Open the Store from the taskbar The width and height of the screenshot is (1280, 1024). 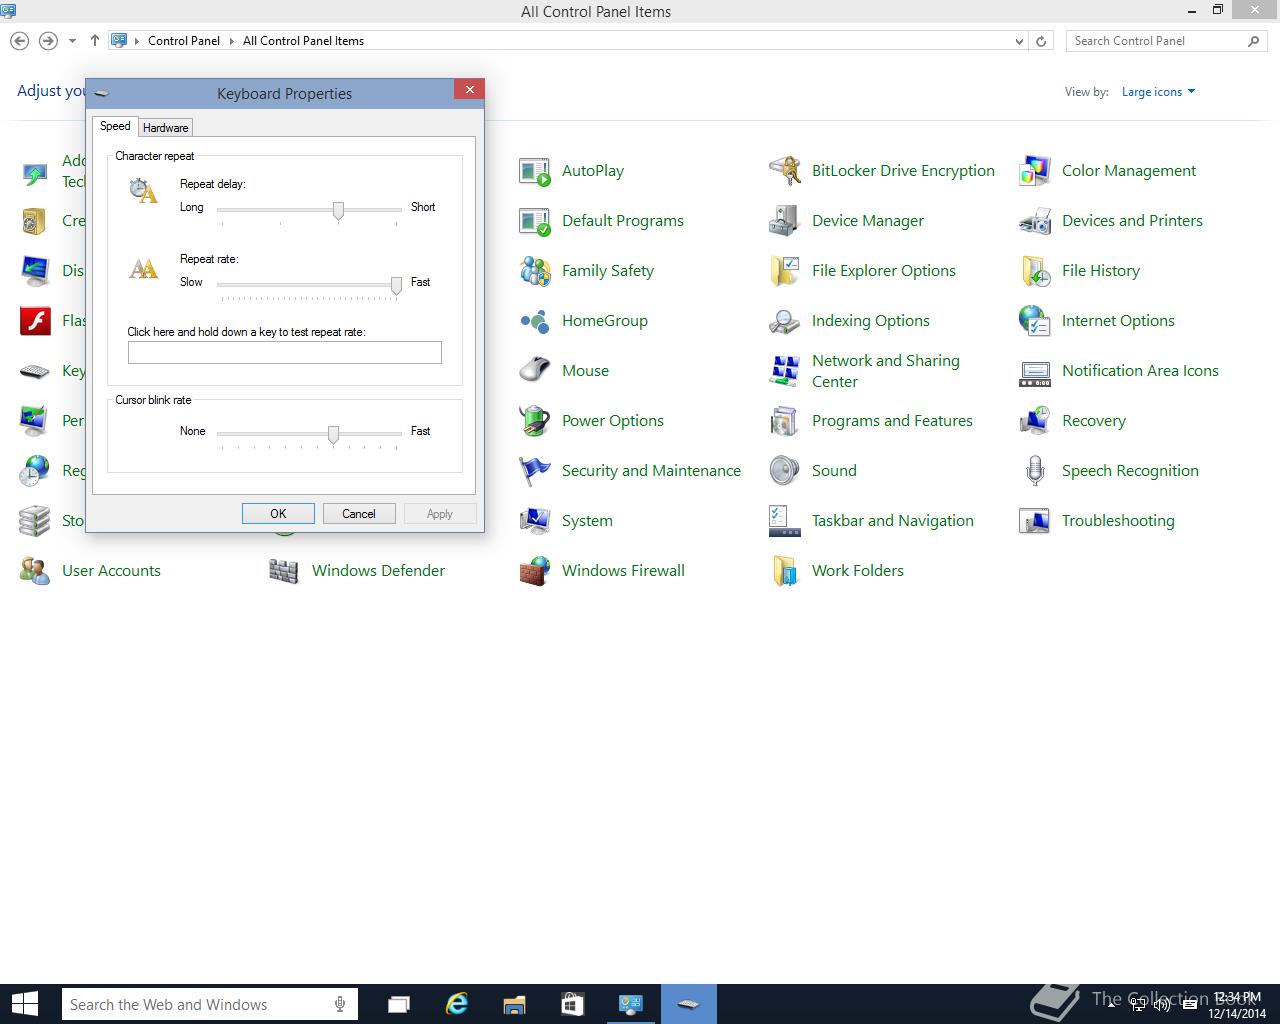[x=572, y=1004]
